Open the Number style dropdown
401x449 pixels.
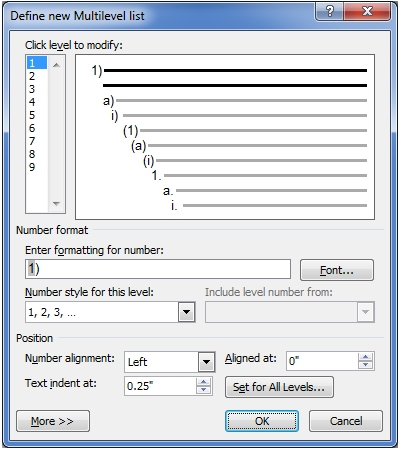186,312
